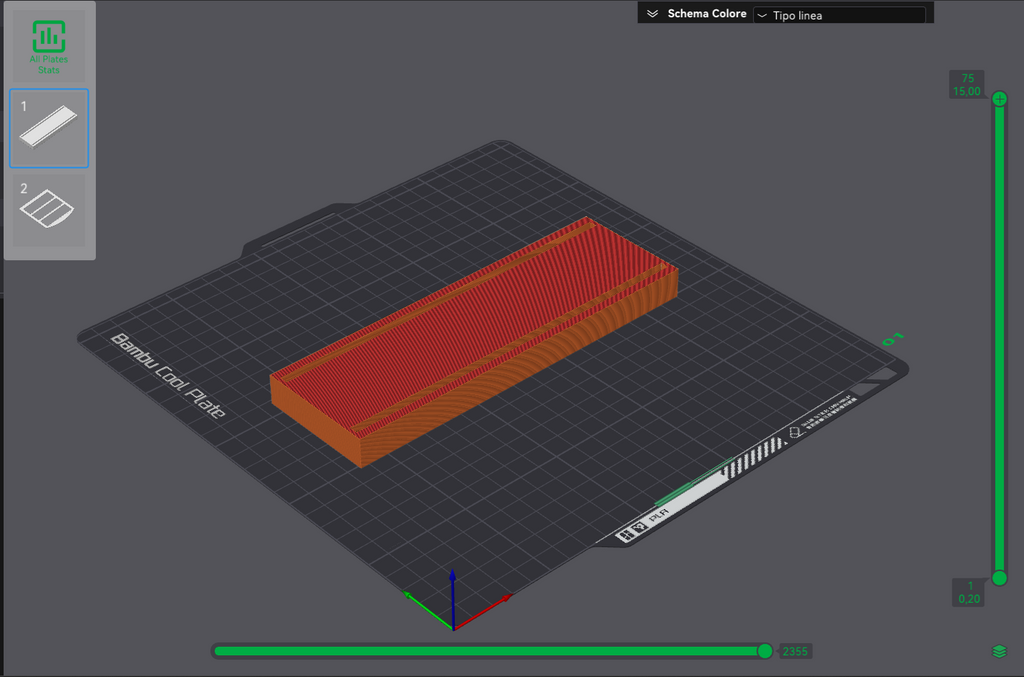The height and width of the screenshot is (677, 1024).
Task: Click the layers icon below vertical slider
Action: coord(999,651)
